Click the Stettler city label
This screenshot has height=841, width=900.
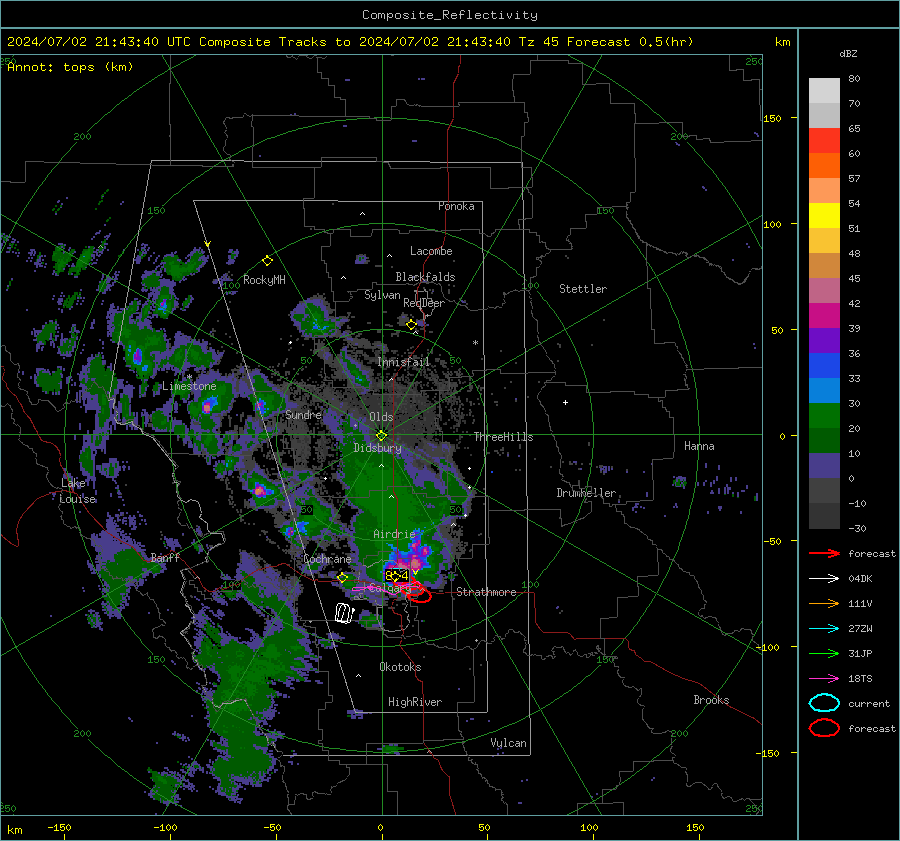tap(583, 289)
